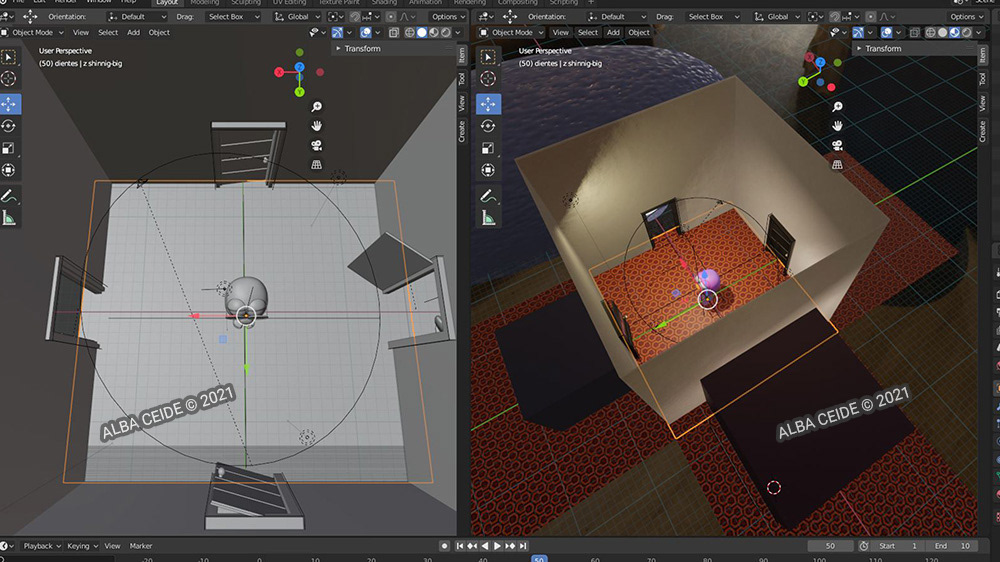Viewport: 1000px width, 562px height.
Task: Open the Playback popover in timeline
Action: point(41,546)
